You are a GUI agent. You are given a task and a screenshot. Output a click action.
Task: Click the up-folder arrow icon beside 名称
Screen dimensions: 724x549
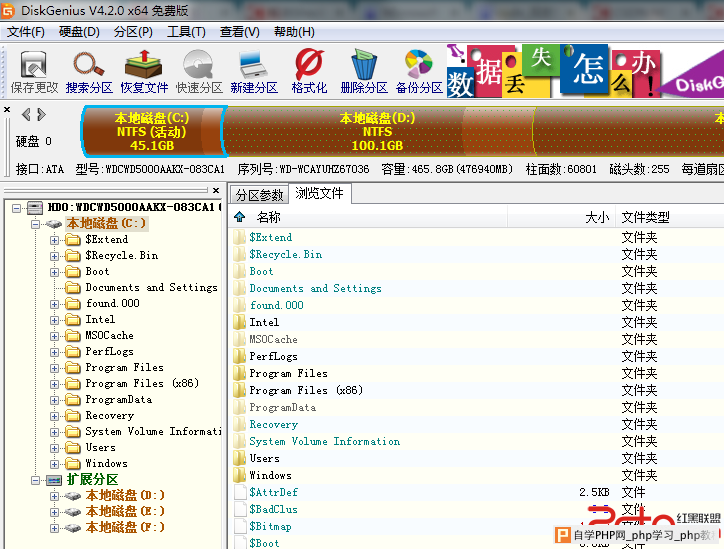point(239,217)
